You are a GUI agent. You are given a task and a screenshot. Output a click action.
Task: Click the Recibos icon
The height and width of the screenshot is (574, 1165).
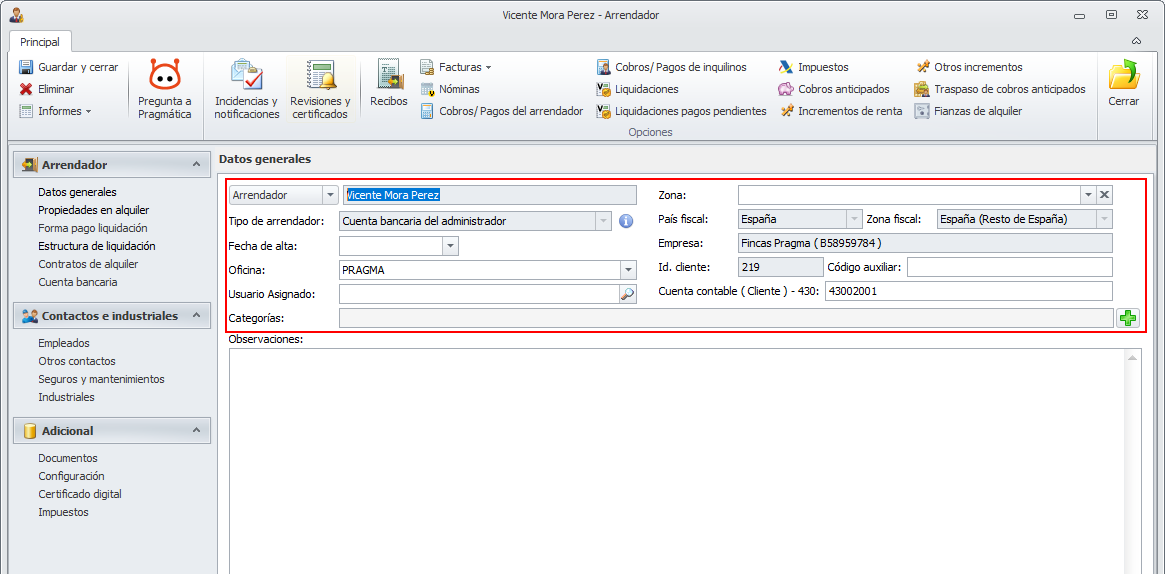[x=389, y=76]
